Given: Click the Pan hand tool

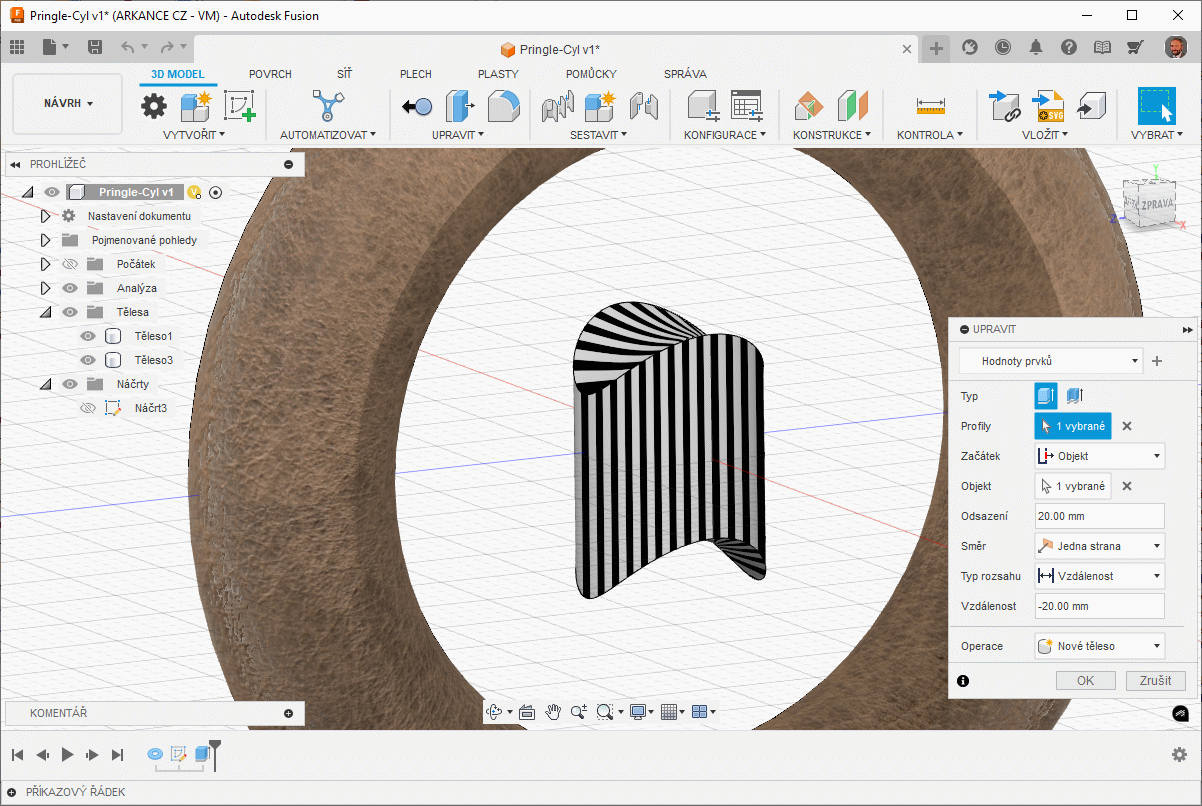Looking at the screenshot, I should [x=553, y=712].
